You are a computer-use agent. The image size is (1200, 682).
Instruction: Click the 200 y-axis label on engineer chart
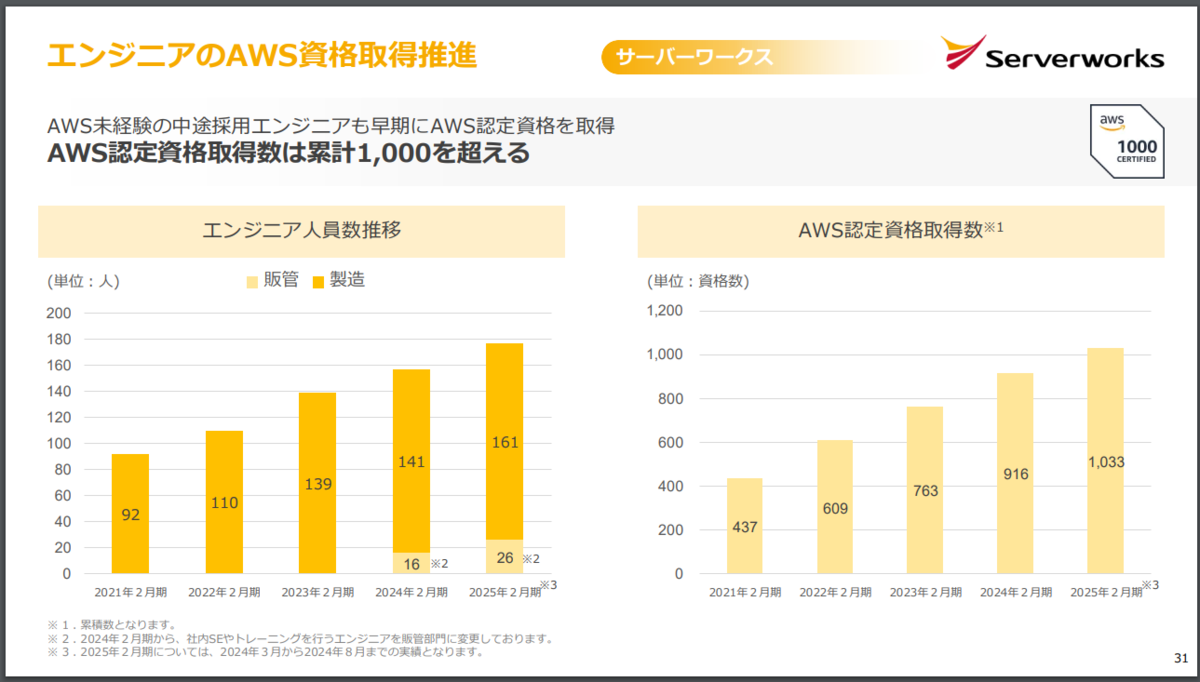[x=59, y=313]
